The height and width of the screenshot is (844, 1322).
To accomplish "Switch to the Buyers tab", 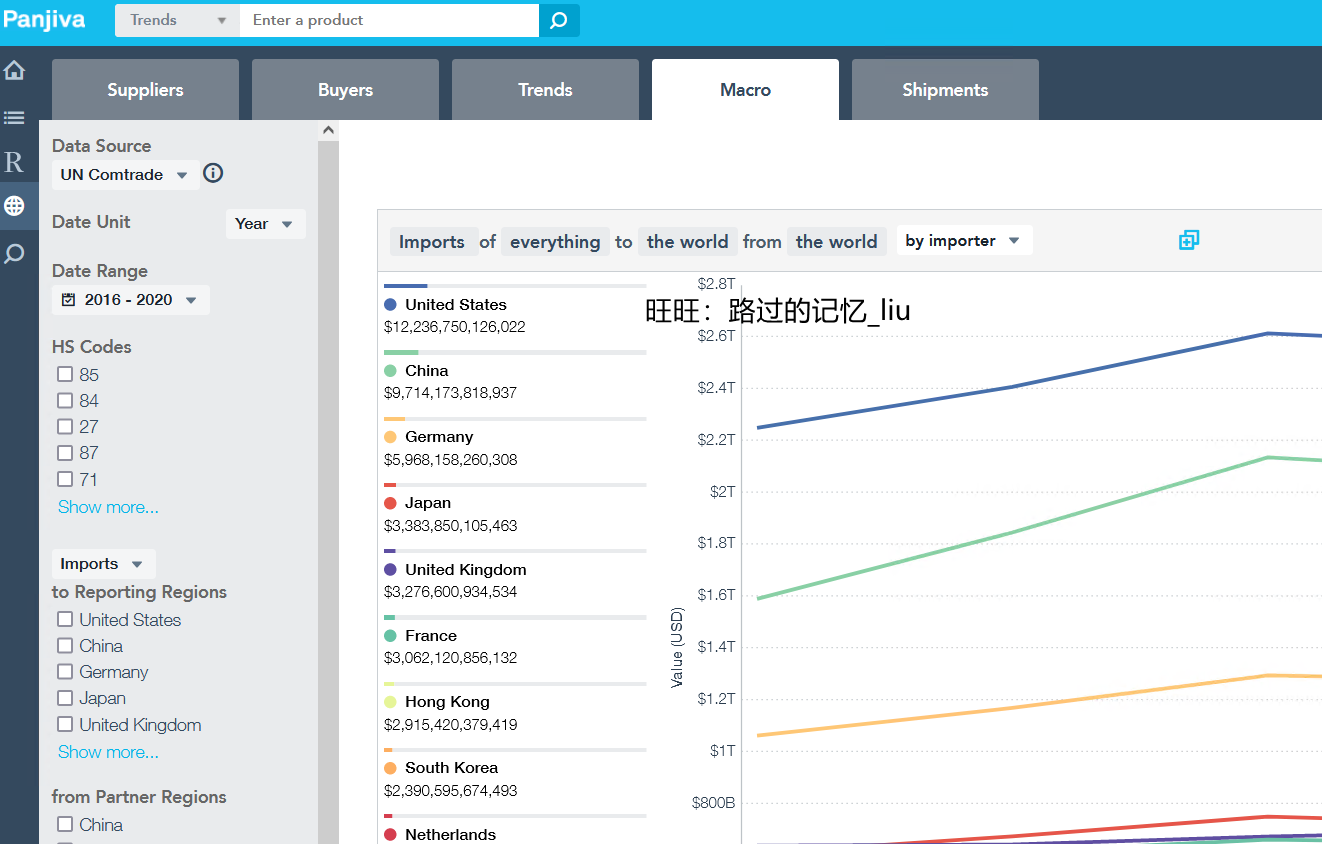I will click(345, 90).
